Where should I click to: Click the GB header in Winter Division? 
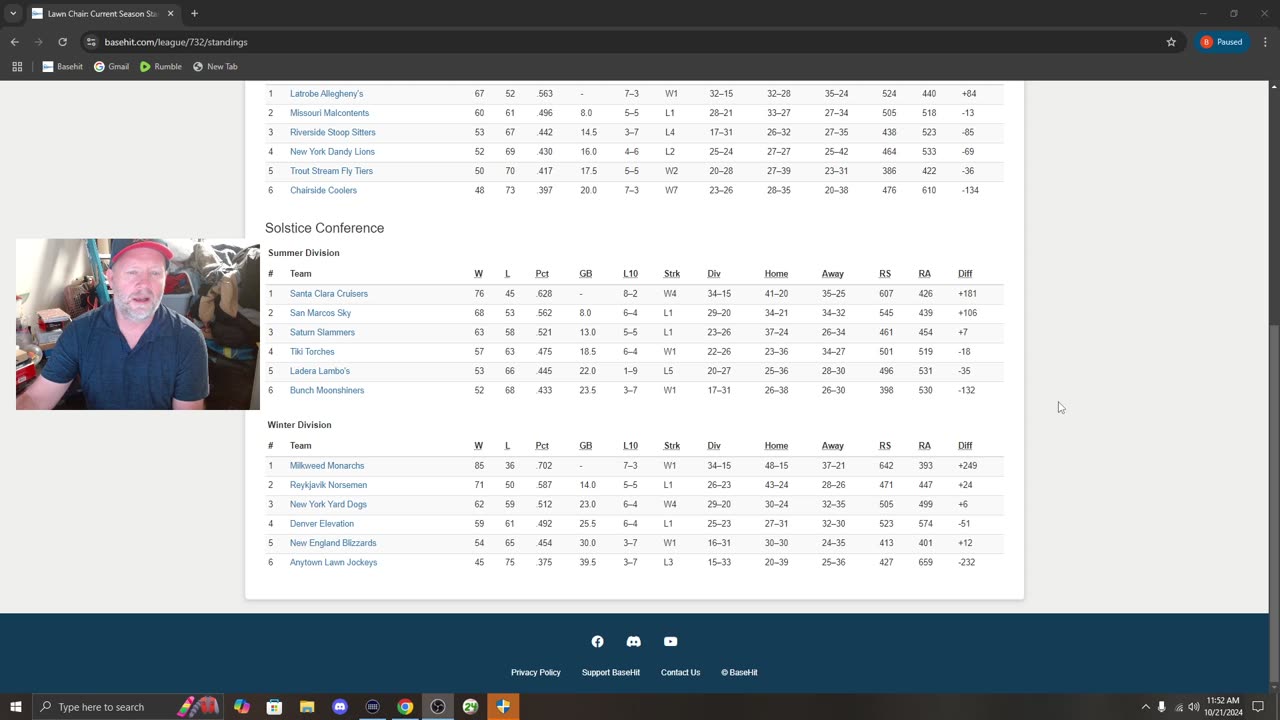pos(586,446)
